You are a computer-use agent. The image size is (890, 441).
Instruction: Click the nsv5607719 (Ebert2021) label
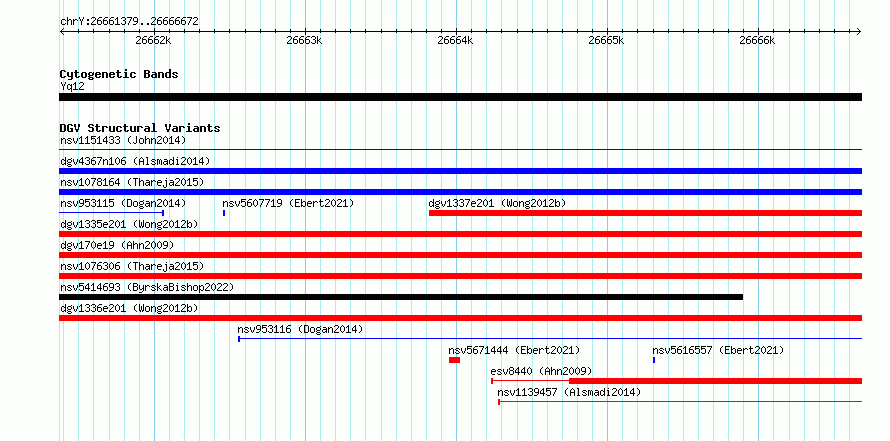point(288,203)
